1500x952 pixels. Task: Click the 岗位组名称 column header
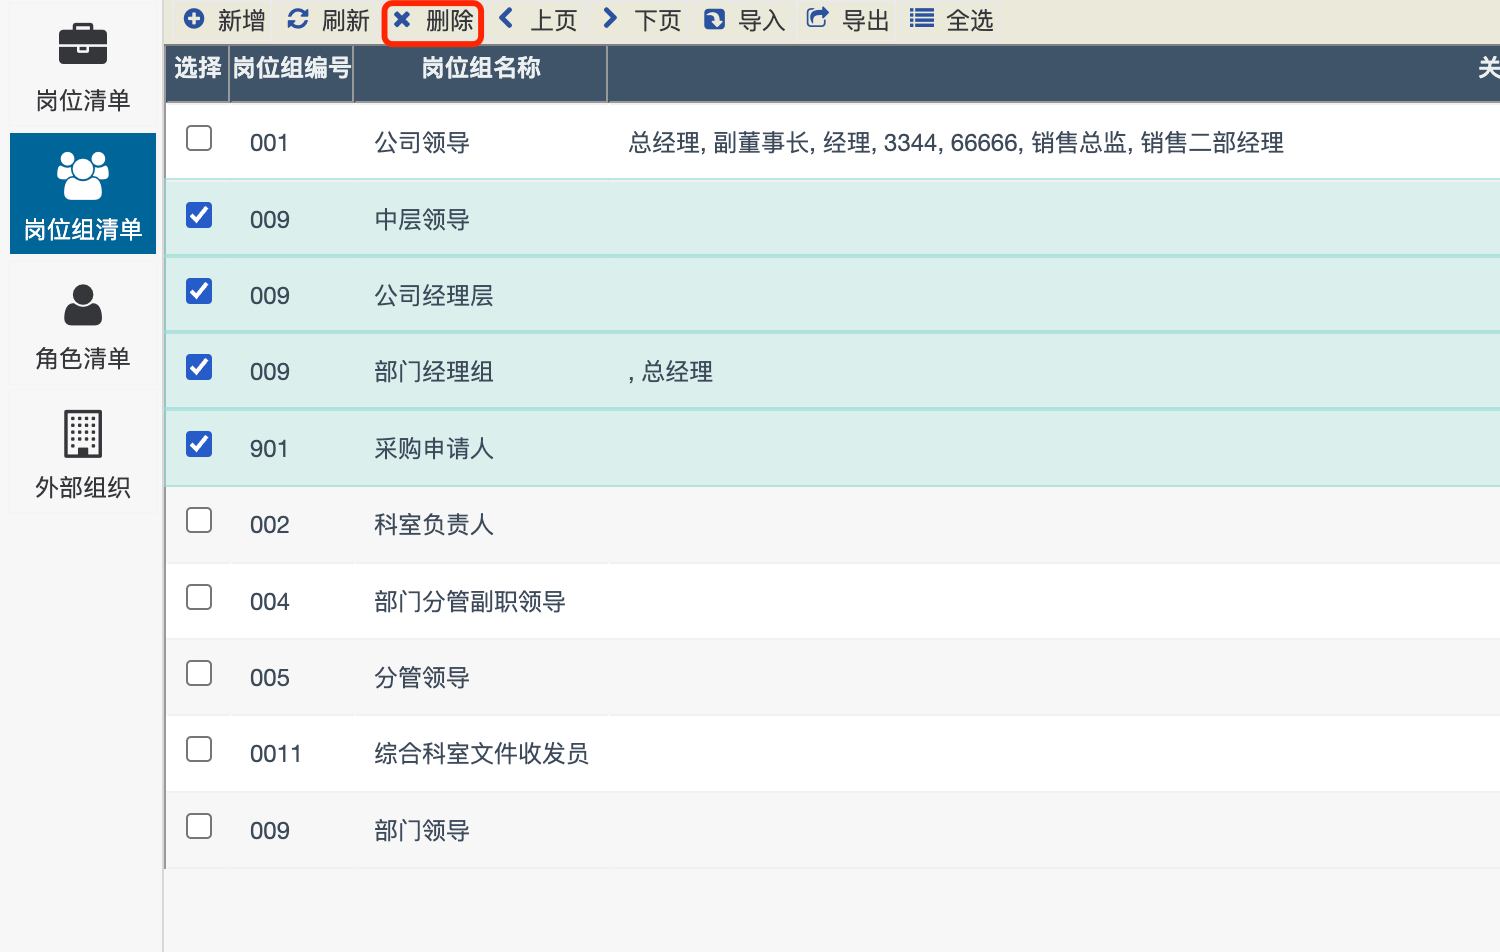tap(480, 68)
